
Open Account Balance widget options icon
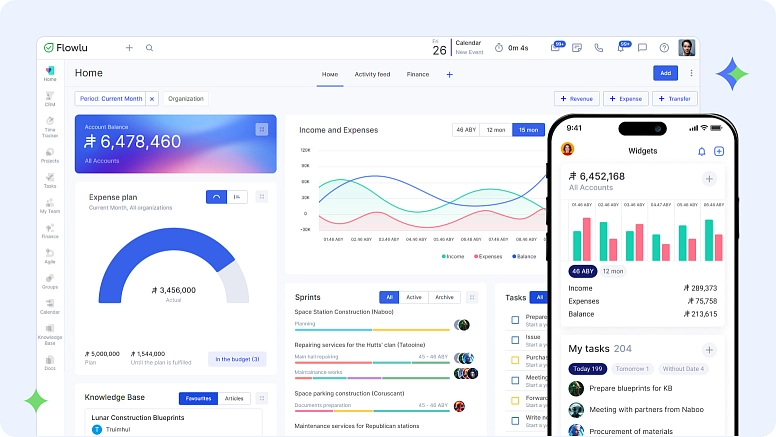coord(262,129)
